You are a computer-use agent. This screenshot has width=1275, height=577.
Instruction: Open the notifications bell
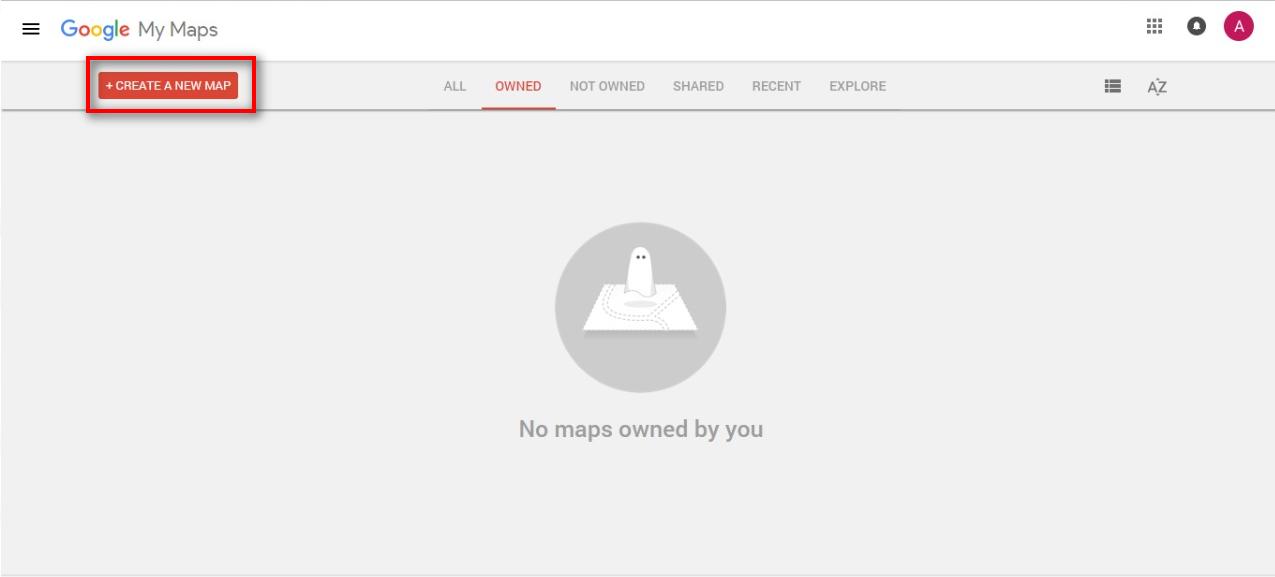click(1196, 28)
